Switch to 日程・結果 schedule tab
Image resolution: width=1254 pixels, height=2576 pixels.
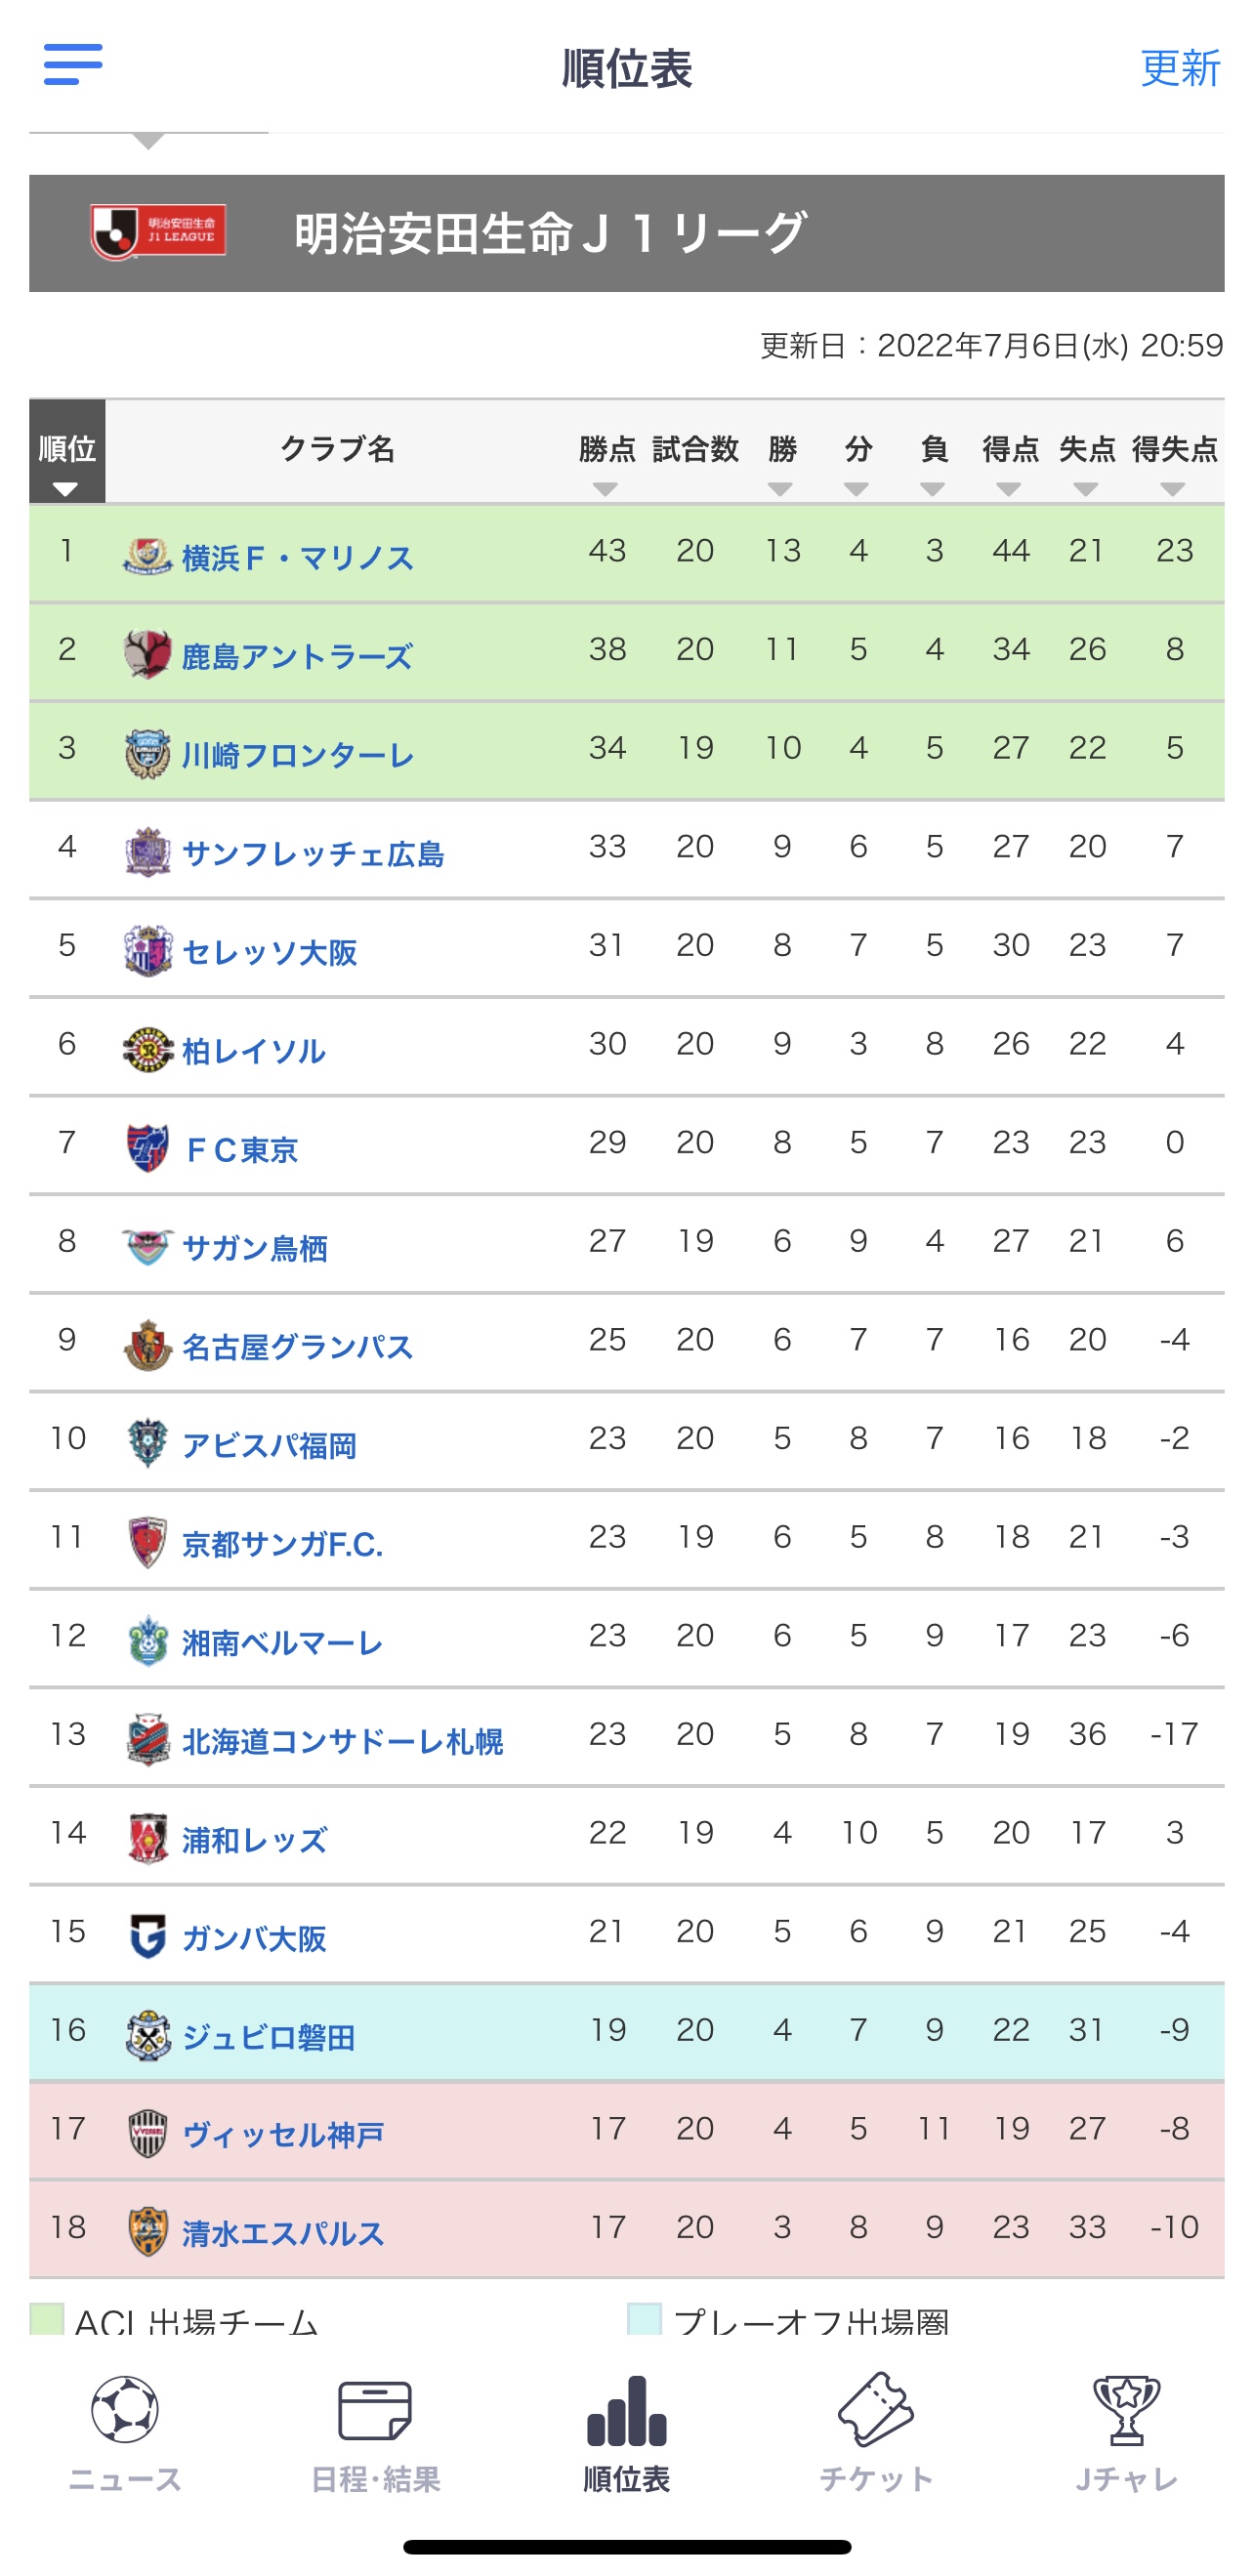click(x=375, y=2430)
